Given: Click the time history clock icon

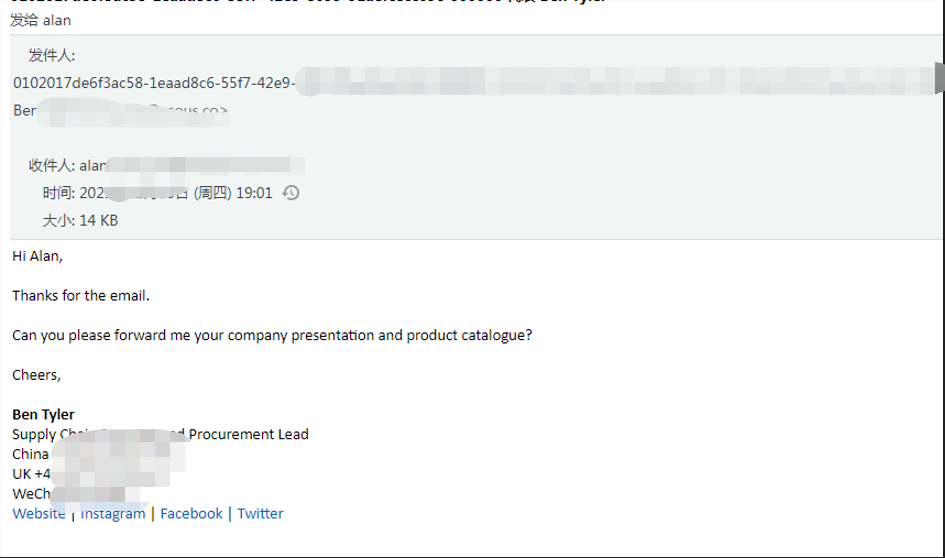Looking at the screenshot, I should pyautogui.click(x=291, y=193).
